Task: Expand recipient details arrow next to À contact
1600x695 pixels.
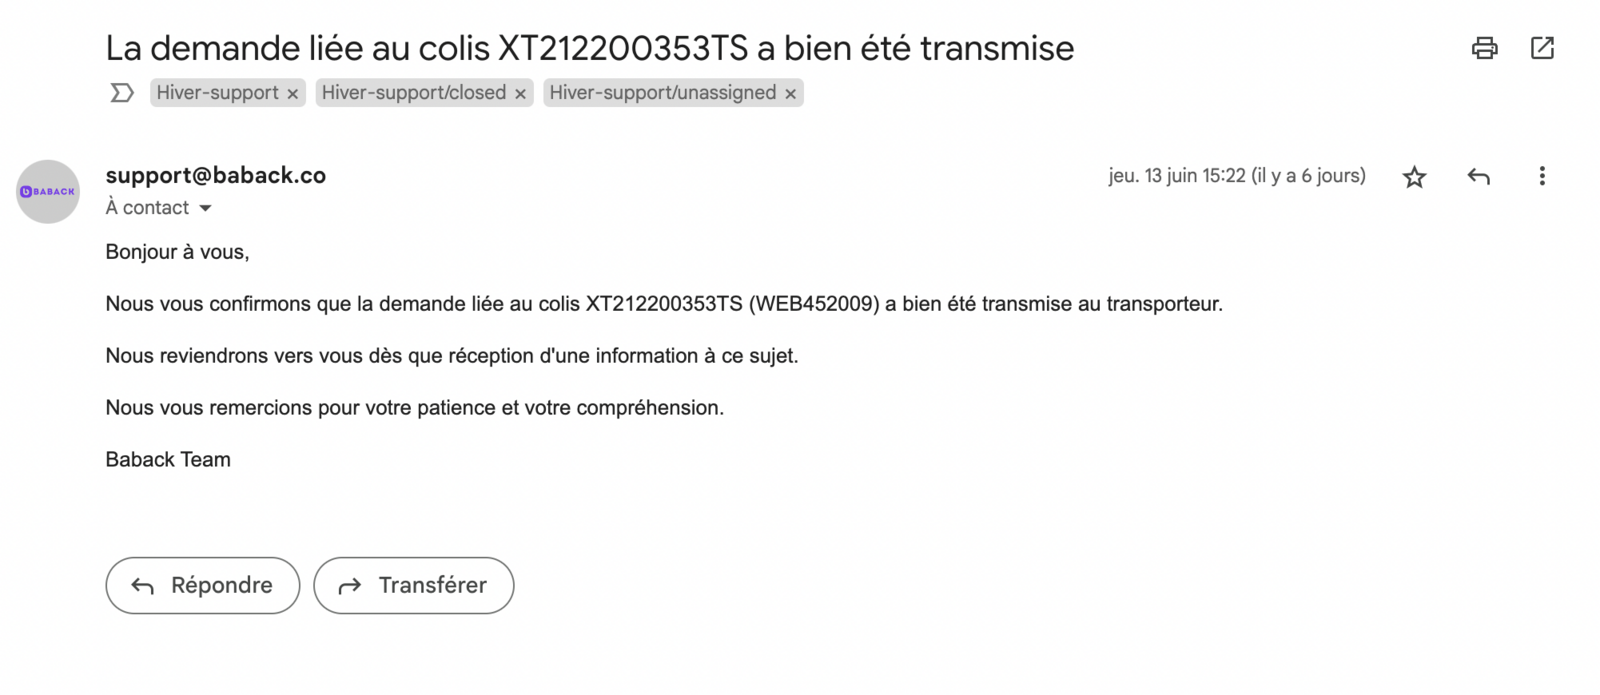Action: click(205, 208)
